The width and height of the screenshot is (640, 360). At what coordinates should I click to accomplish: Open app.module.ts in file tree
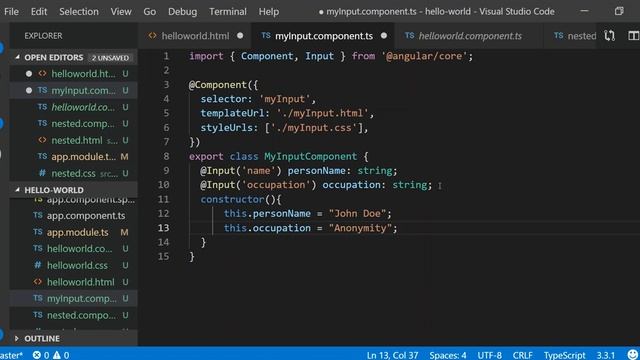click(x=73, y=232)
